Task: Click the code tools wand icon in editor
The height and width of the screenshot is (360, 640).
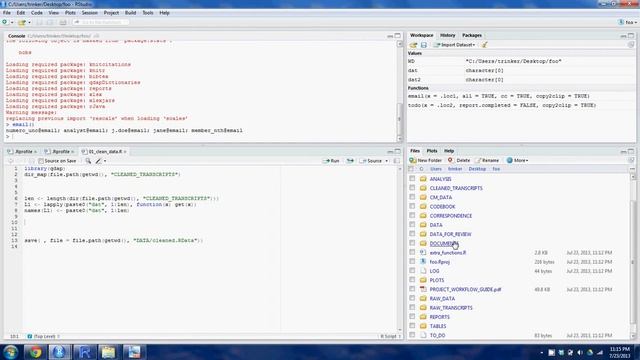Action: 98,161
